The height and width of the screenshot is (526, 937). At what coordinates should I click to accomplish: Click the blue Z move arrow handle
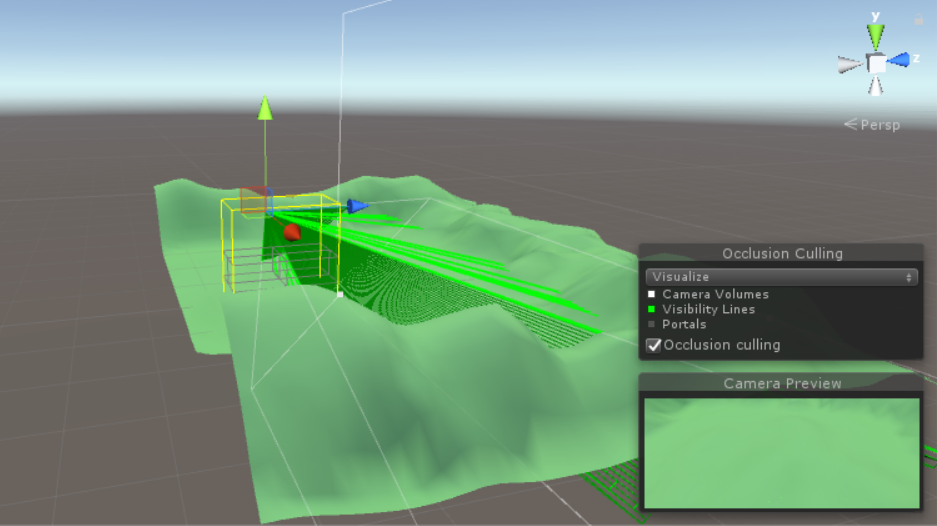tap(357, 206)
